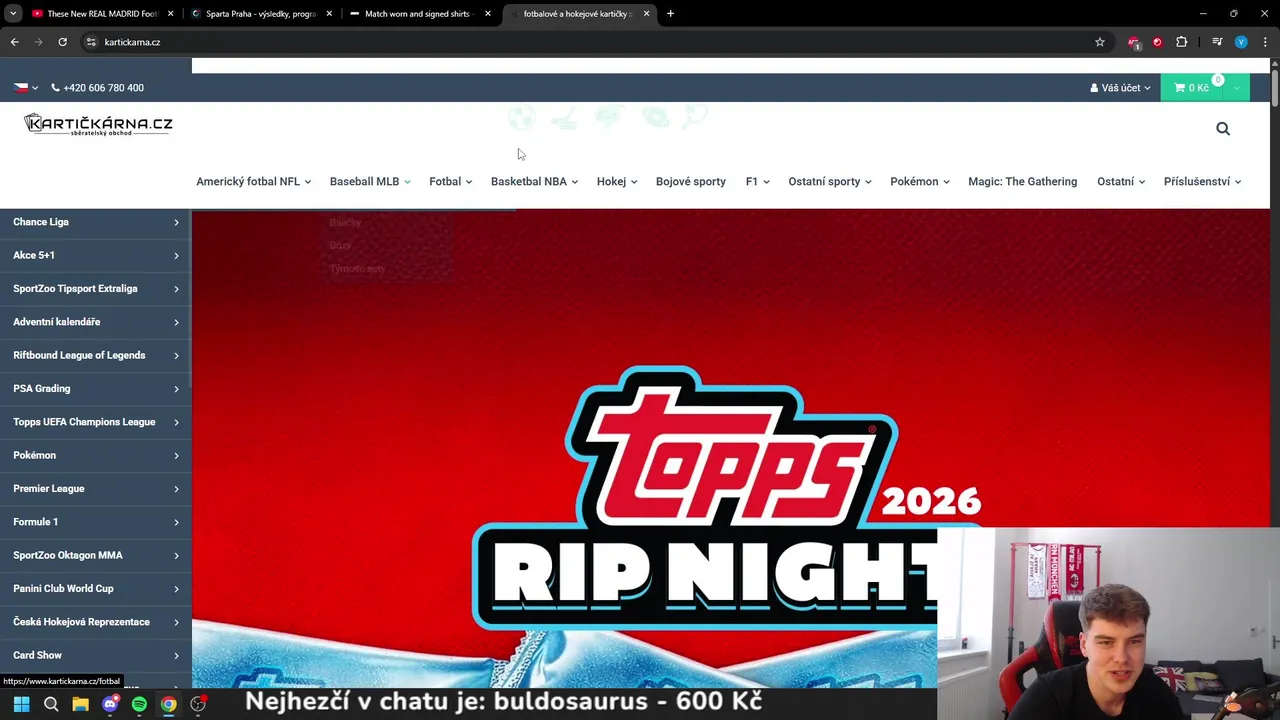Open Premier League sidebar category
1280x720 pixels.
[x=95, y=488]
